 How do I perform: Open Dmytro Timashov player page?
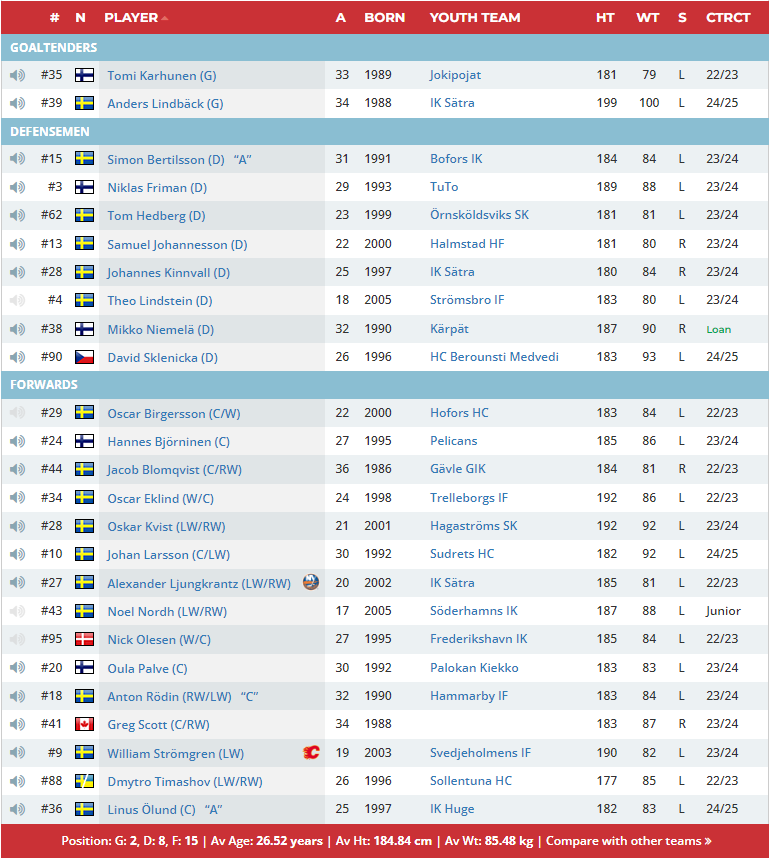(184, 781)
